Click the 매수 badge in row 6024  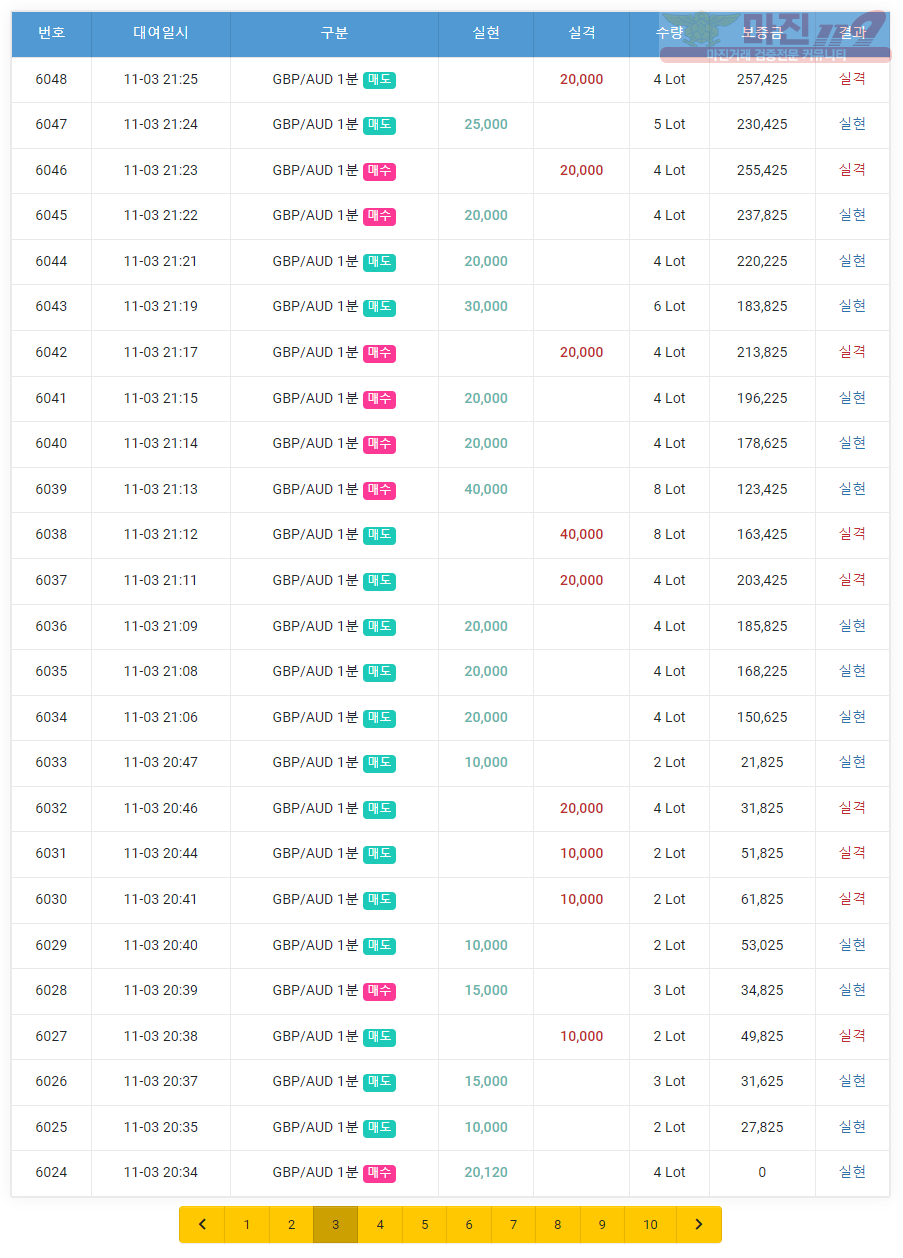pos(379,1173)
